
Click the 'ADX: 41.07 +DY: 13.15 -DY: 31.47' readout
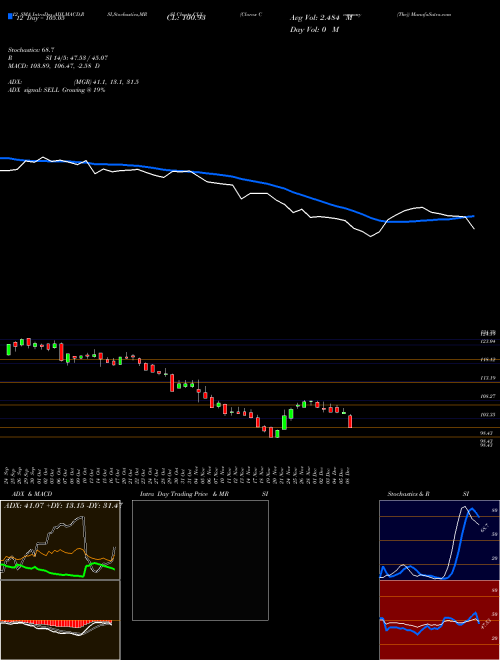click(63, 505)
